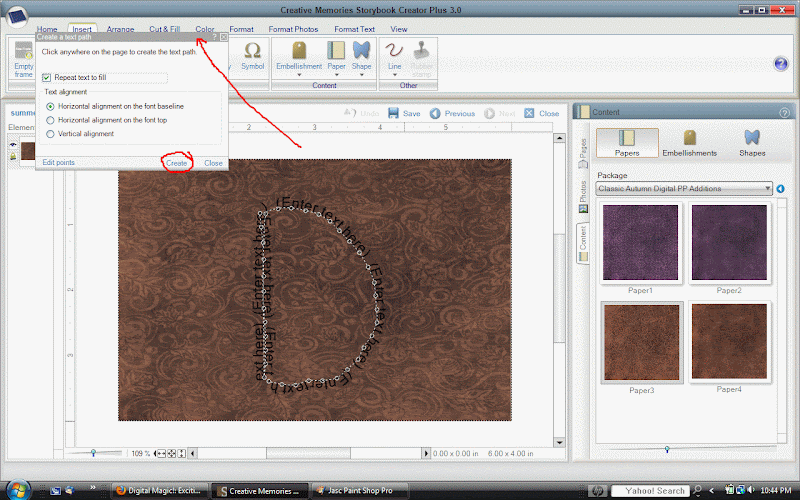Click the Create link in the dialog
800x500 pixels.
pyautogui.click(x=177, y=162)
